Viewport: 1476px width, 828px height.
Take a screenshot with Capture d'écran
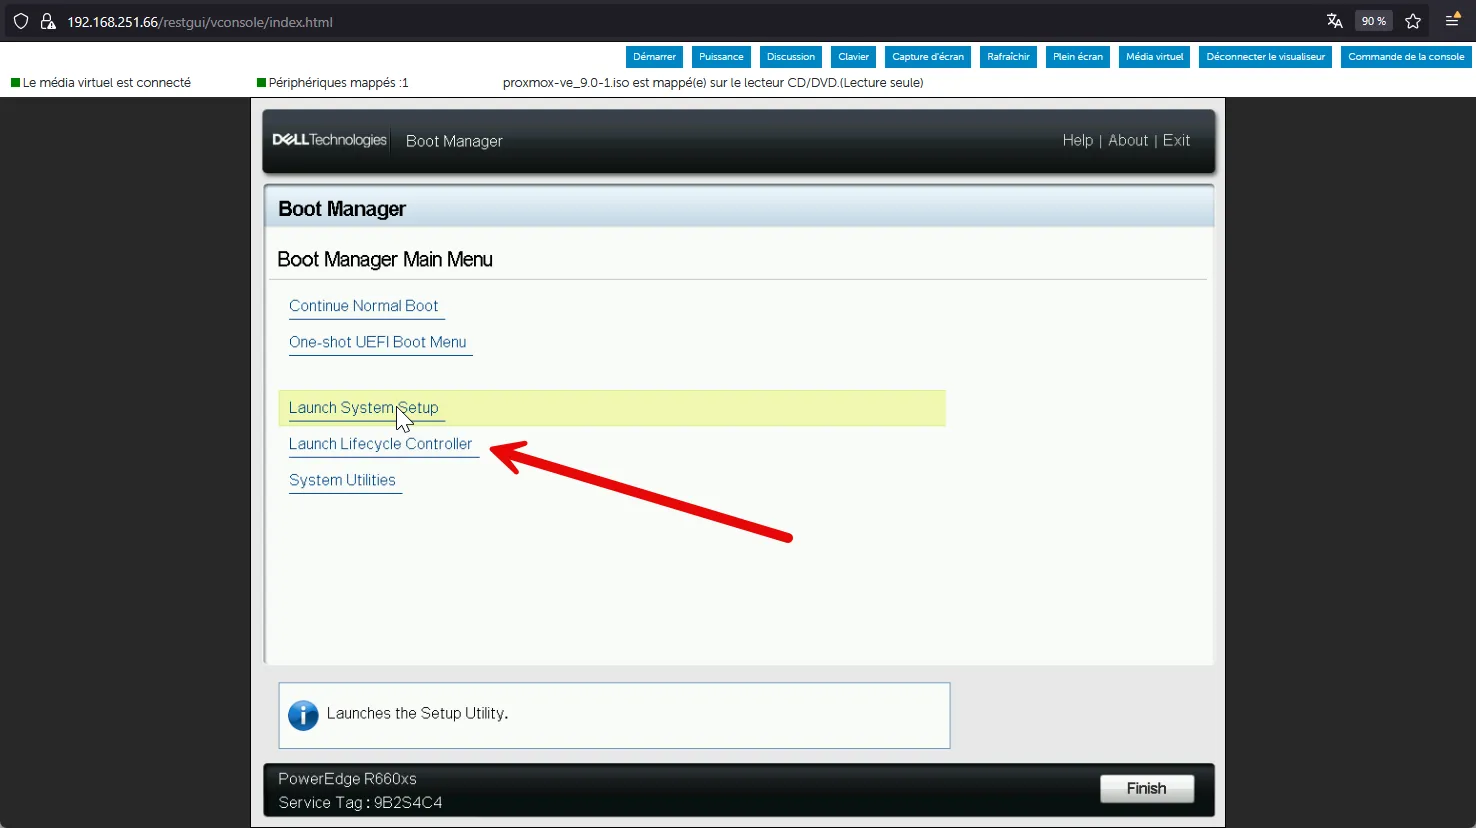[x=928, y=57]
